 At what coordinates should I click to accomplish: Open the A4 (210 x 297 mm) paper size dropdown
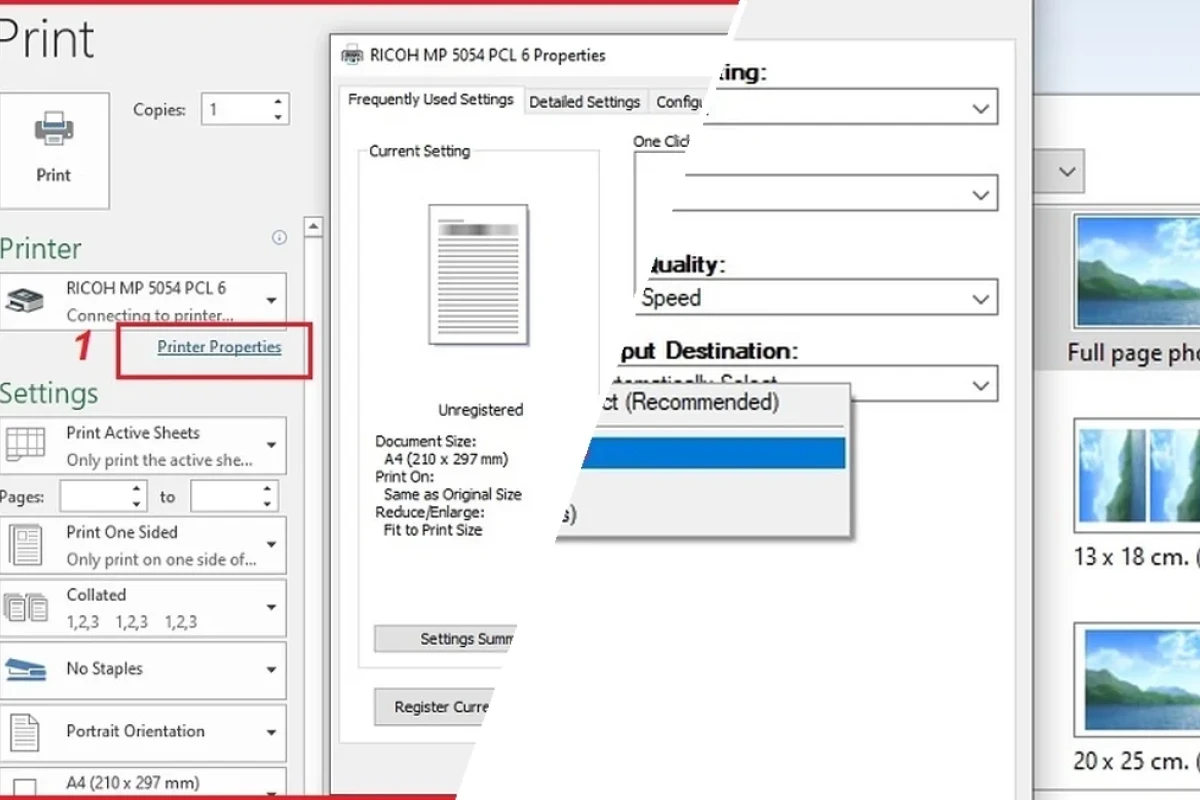(x=143, y=783)
